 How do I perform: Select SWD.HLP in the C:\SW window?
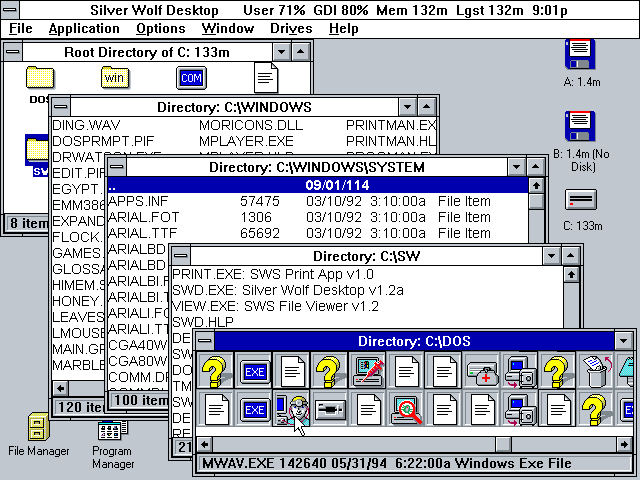(x=203, y=322)
